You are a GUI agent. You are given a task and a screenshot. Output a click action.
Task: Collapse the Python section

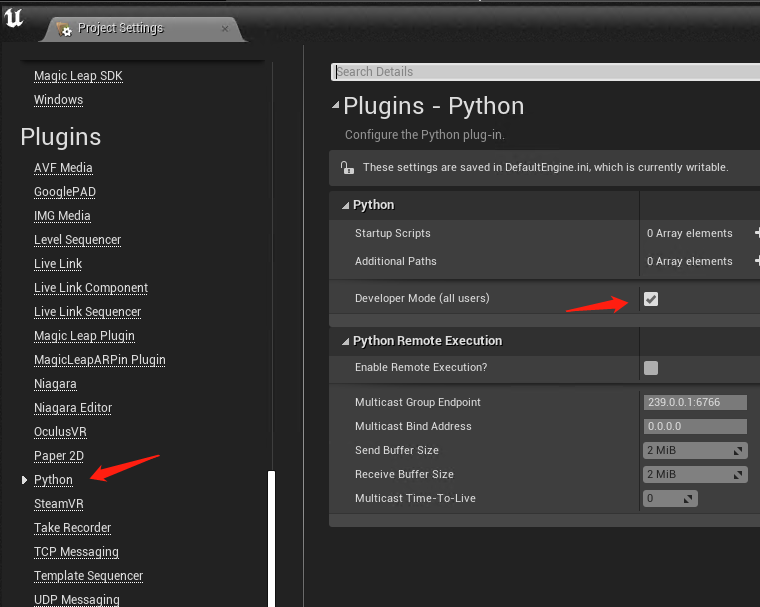(345, 206)
